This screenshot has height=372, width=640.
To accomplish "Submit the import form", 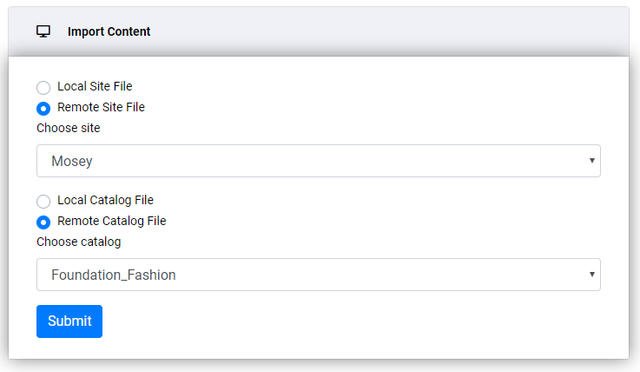I will [69, 321].
